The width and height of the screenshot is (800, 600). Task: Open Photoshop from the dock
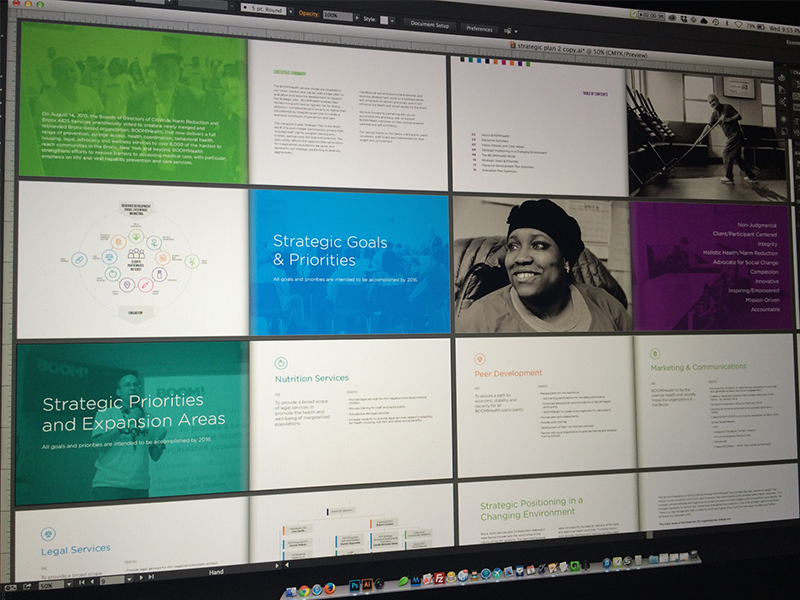tap(355, 585)
